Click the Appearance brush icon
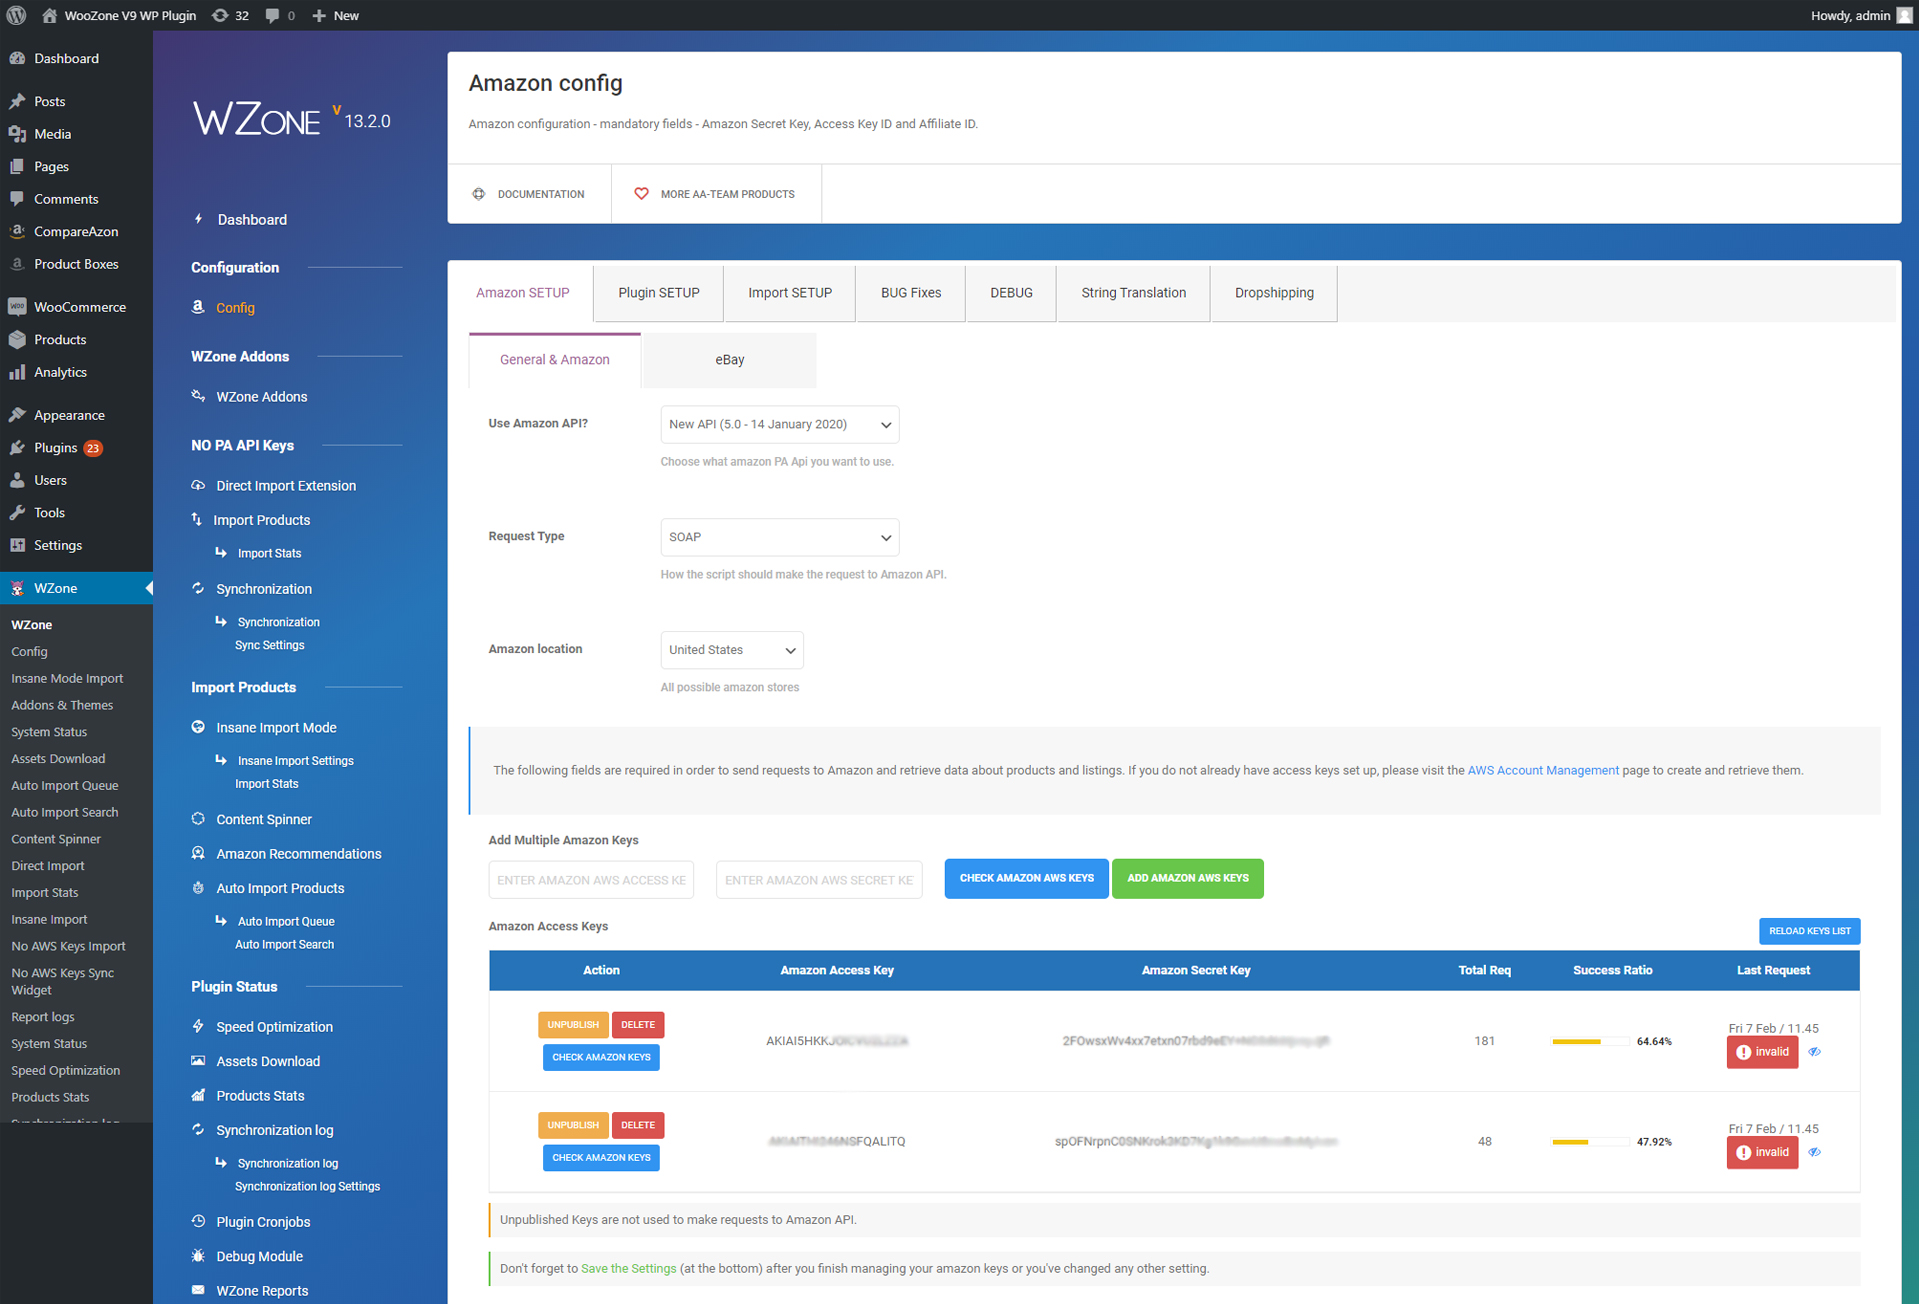 click(x=17, y=415)
